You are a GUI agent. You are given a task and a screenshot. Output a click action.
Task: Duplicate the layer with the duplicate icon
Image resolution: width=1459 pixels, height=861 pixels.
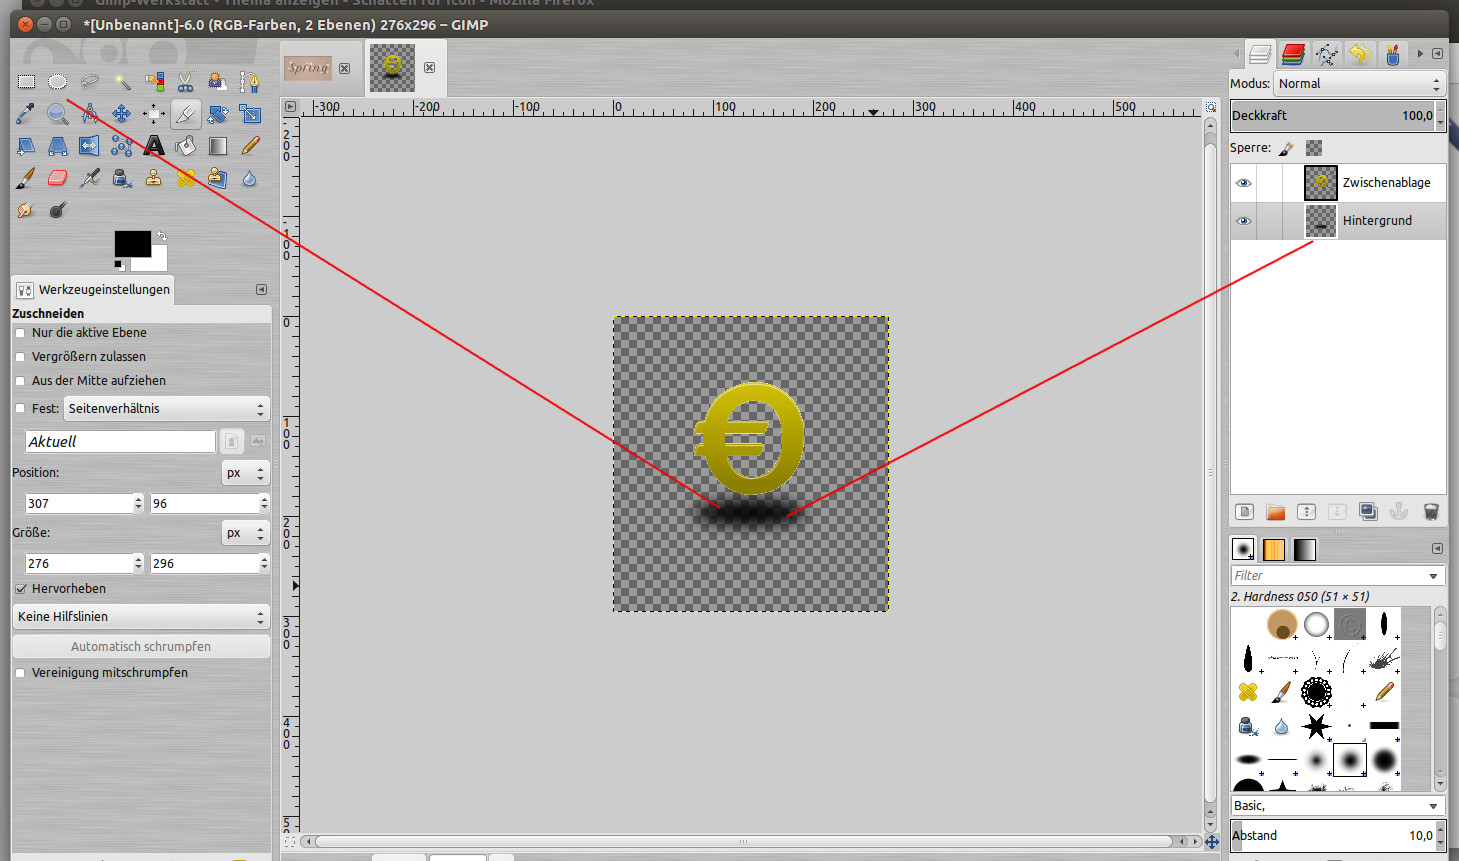[x=1368, y=512]
